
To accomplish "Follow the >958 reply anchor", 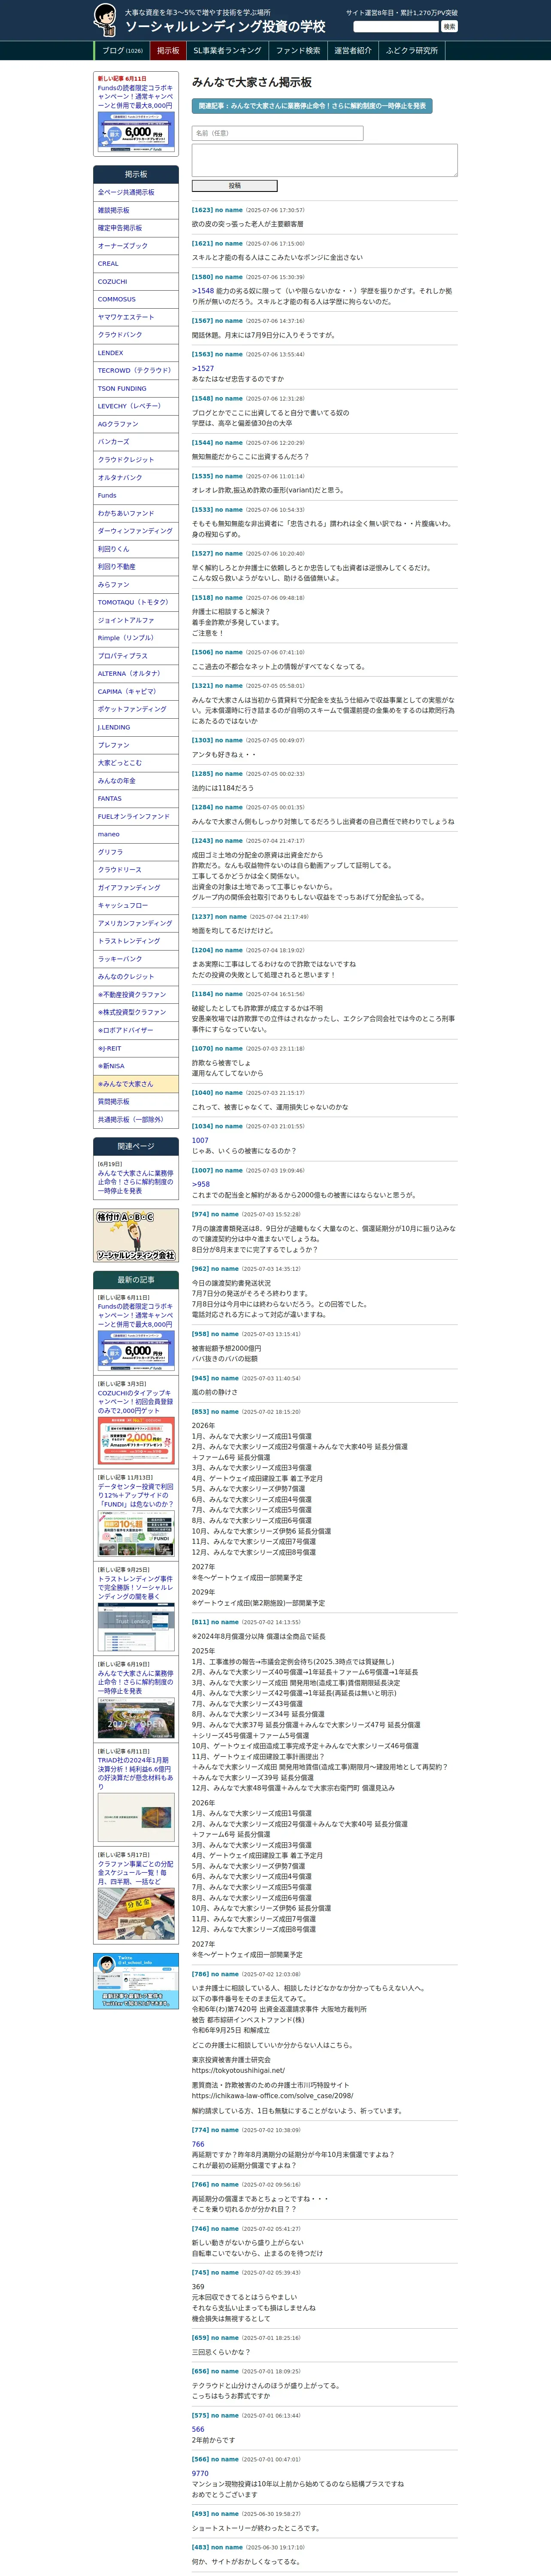I will 201,1184.
